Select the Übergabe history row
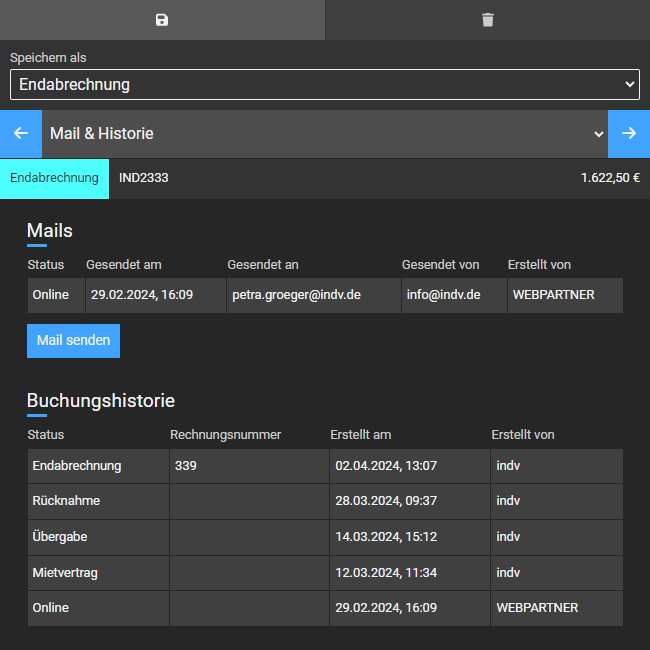Viewport: 650px width, 650px height. point(325,537)
